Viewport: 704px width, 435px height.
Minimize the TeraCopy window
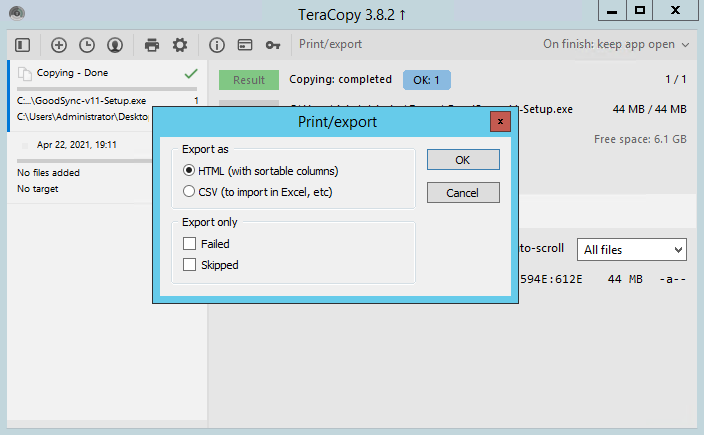pos(612,11)
